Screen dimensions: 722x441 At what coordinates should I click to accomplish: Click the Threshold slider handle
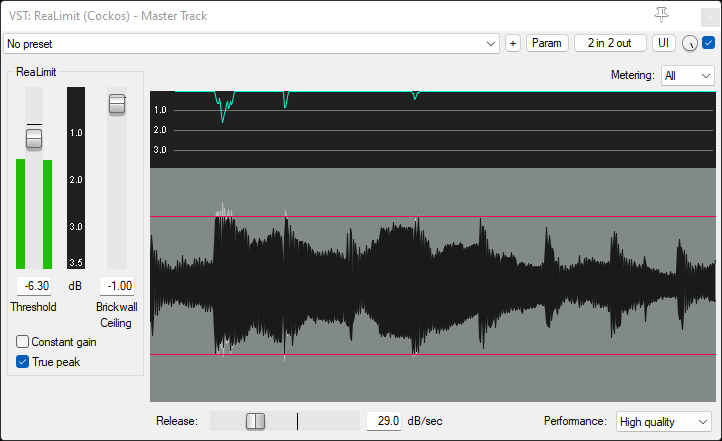[x=34, y=139]
